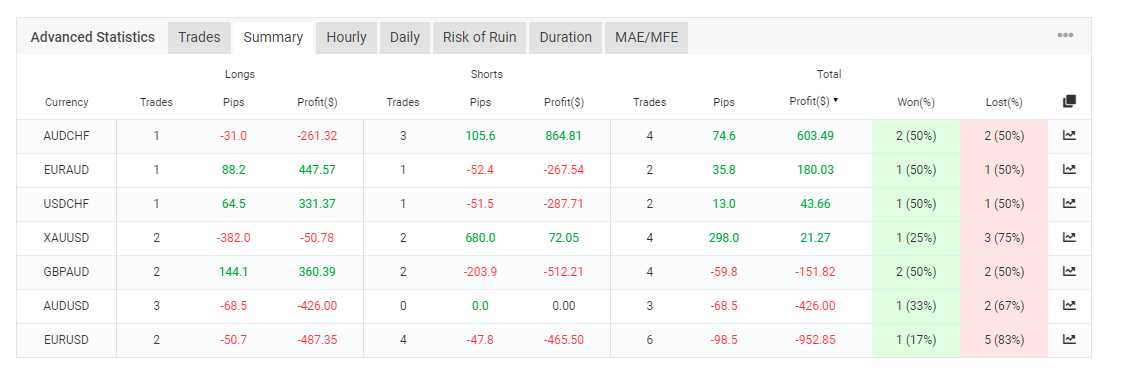The width and height of the screenshot is (1132, 372).
Task: Select the Risk of Ruin tab
Action: 479,38
